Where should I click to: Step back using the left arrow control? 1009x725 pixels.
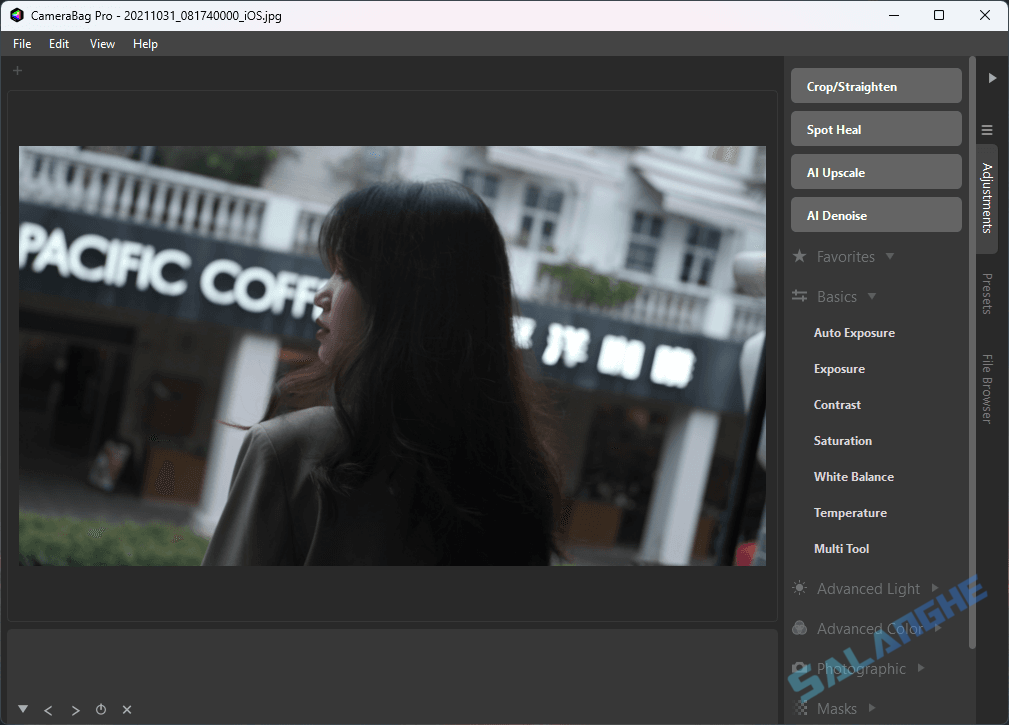coord(48,710)
